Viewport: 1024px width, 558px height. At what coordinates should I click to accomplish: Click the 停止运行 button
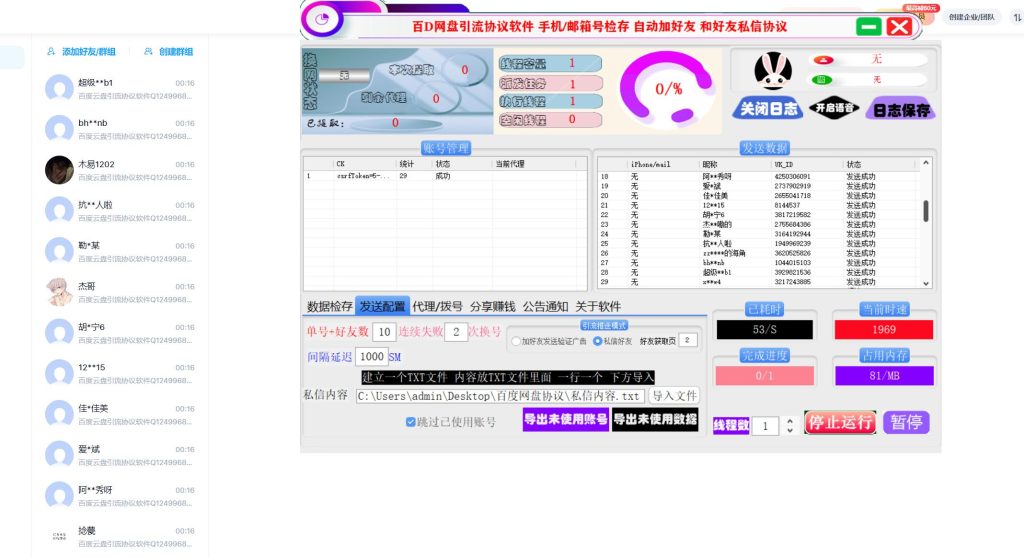point(840,422)
